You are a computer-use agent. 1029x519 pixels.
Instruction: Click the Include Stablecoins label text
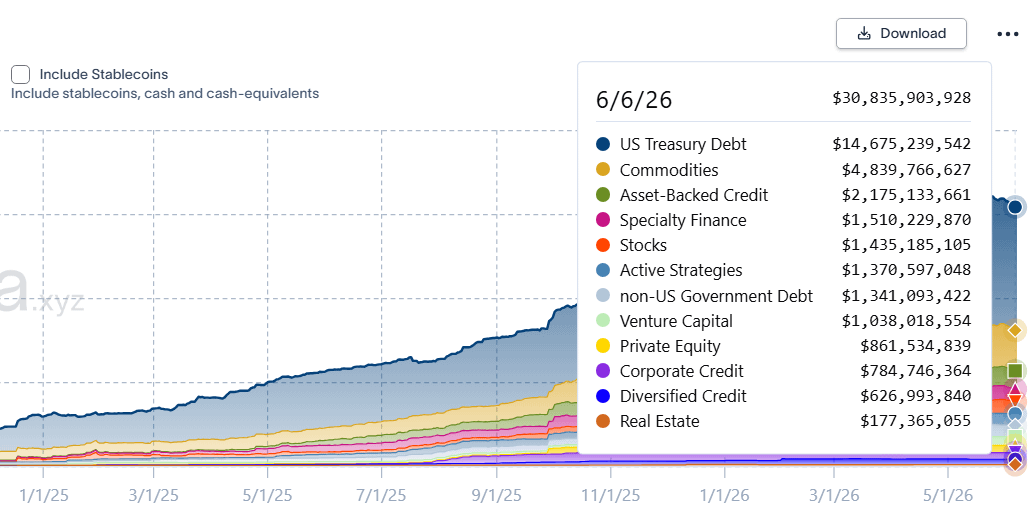(104, 74)
